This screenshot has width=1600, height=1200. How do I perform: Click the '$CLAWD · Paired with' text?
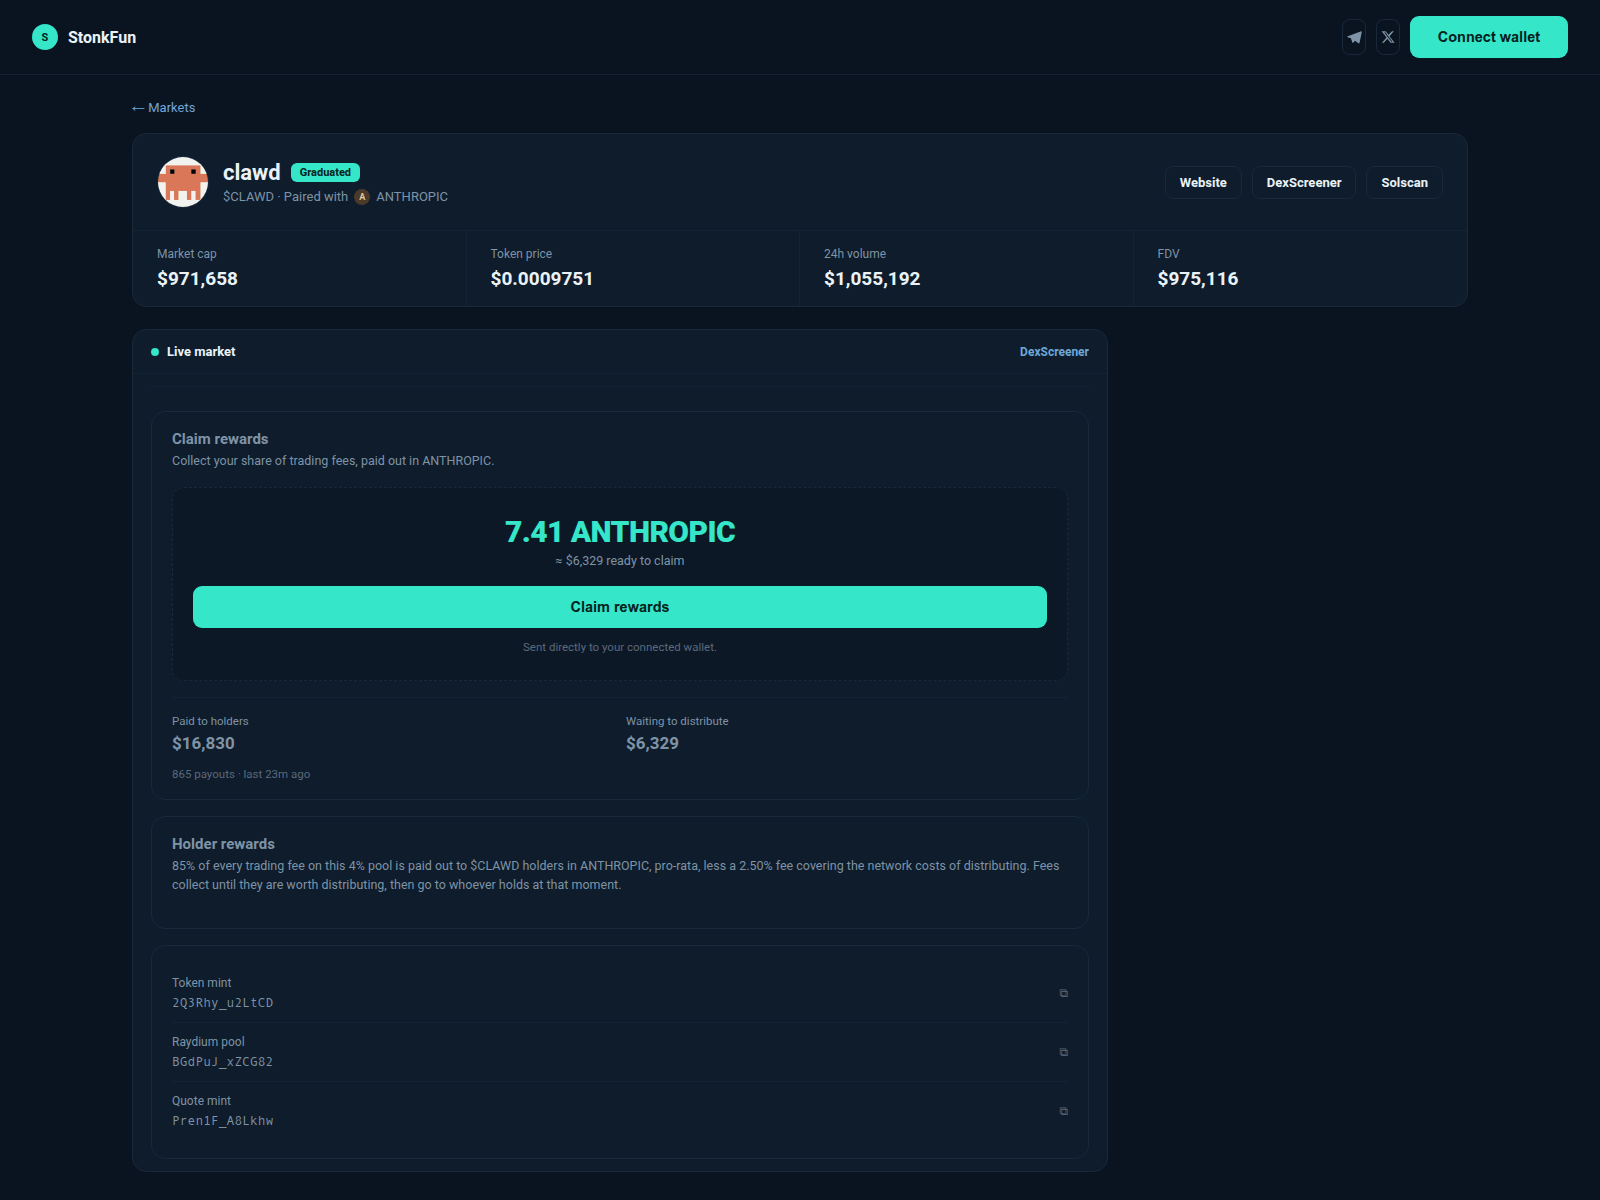pyautogui.click(x=285, y=197)
